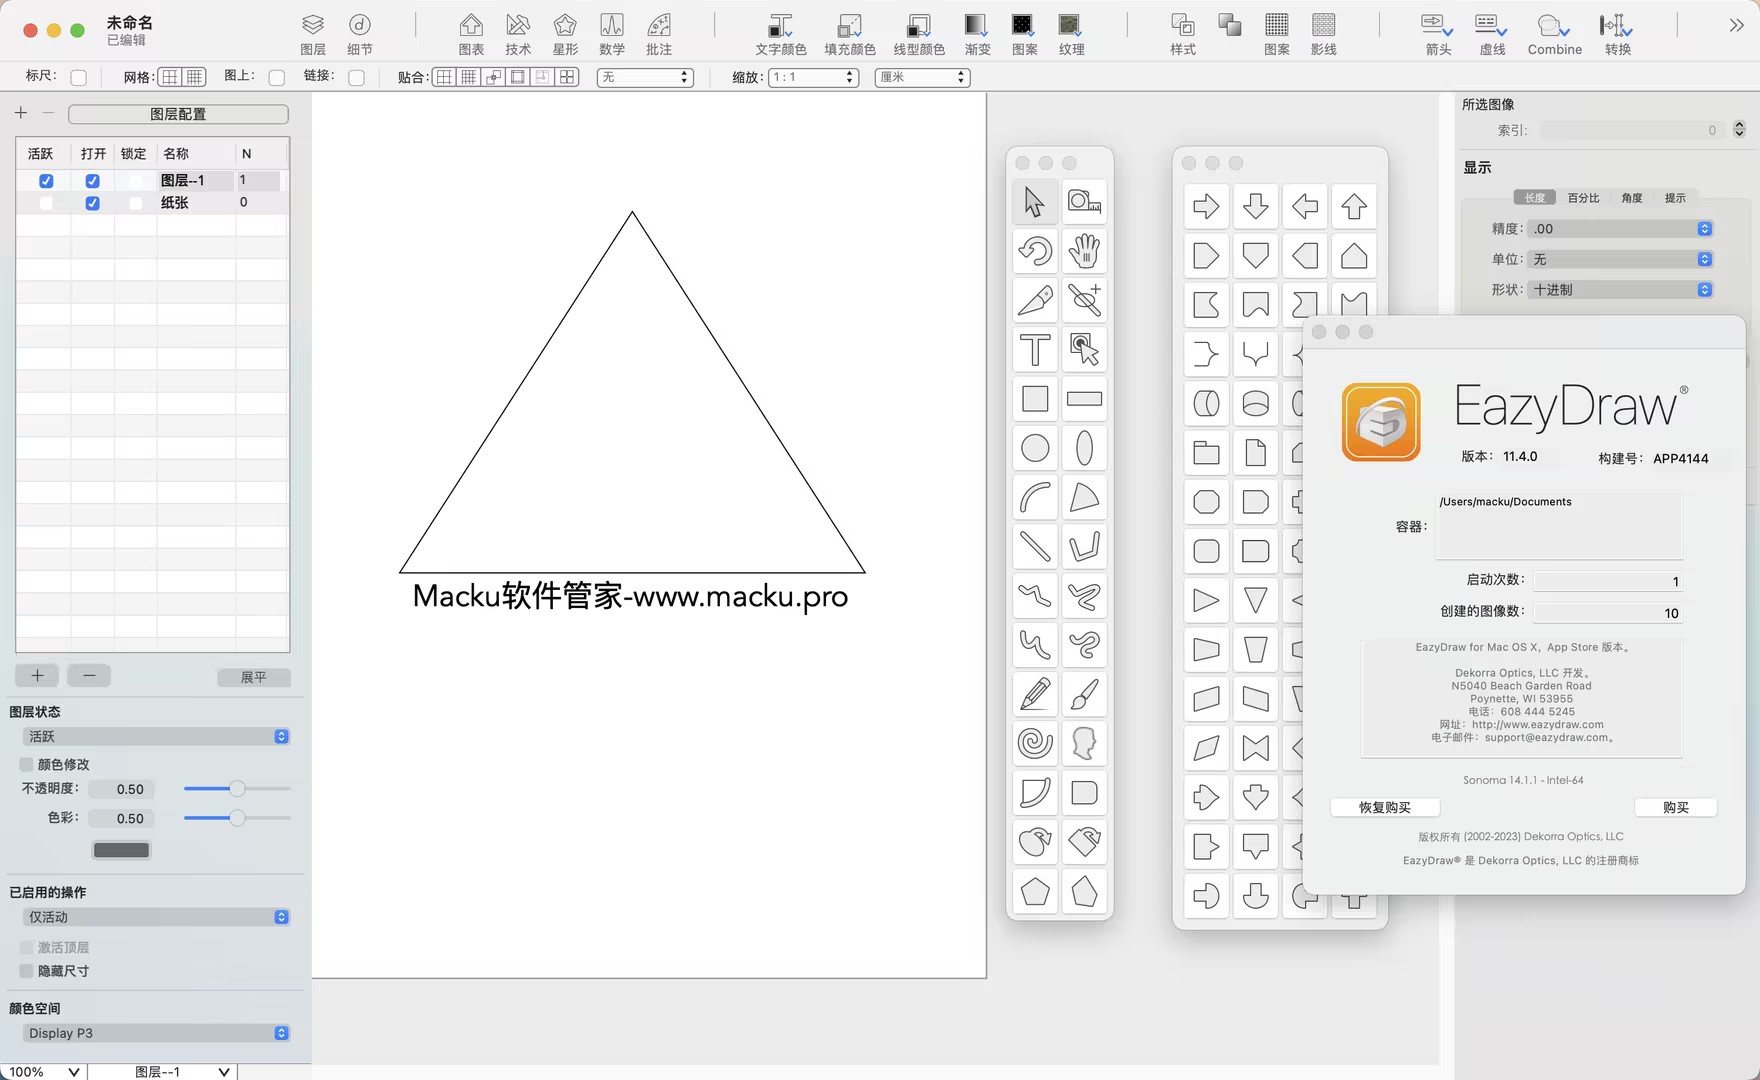Toggle the ruler checkbox
Image resolution: width=1760 pixels, height=1080 pixels.
click(79, 77)
